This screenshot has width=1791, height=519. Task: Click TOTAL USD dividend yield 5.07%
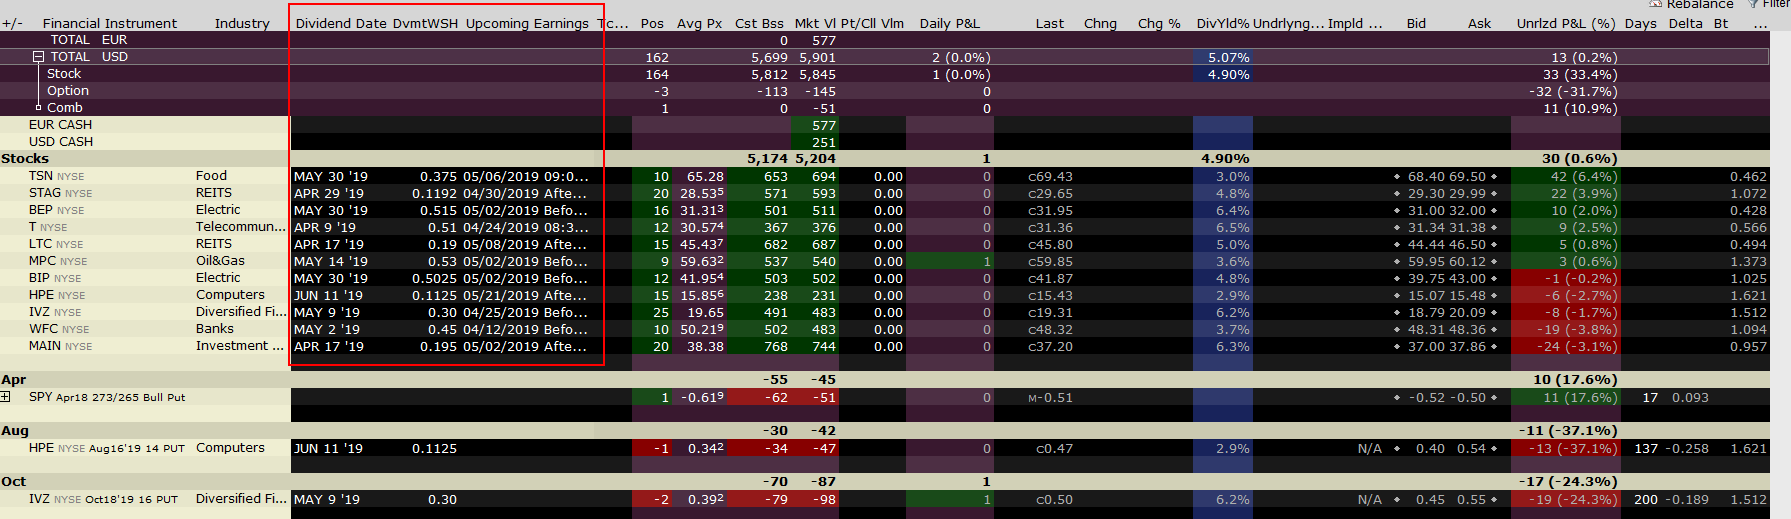(1229, 58)
